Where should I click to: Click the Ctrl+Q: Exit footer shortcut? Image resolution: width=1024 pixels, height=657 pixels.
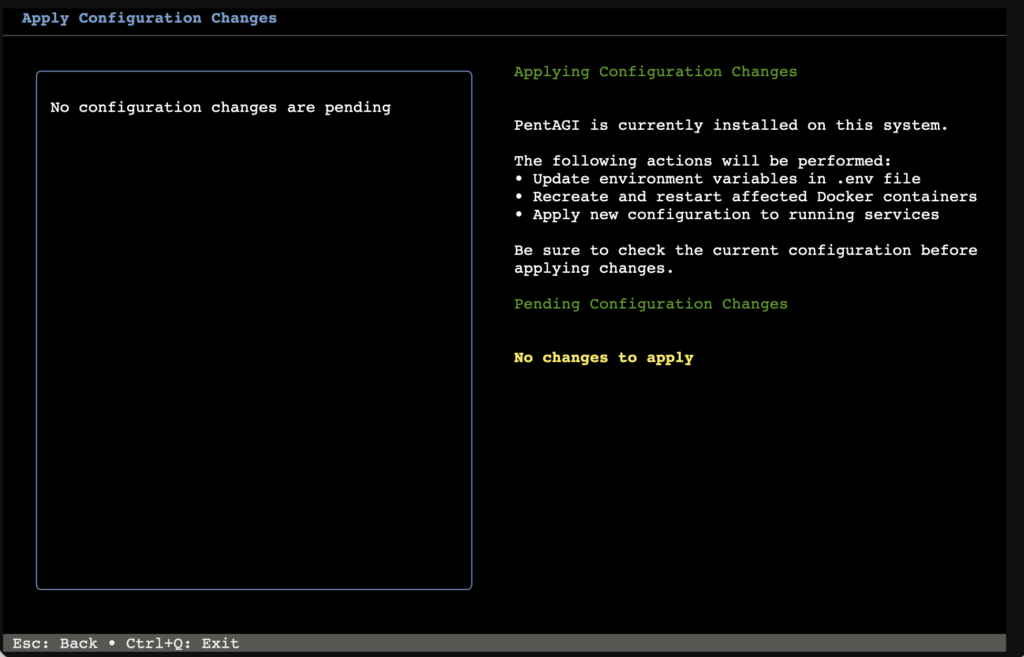pyautogui.click(x=182, y=643)
